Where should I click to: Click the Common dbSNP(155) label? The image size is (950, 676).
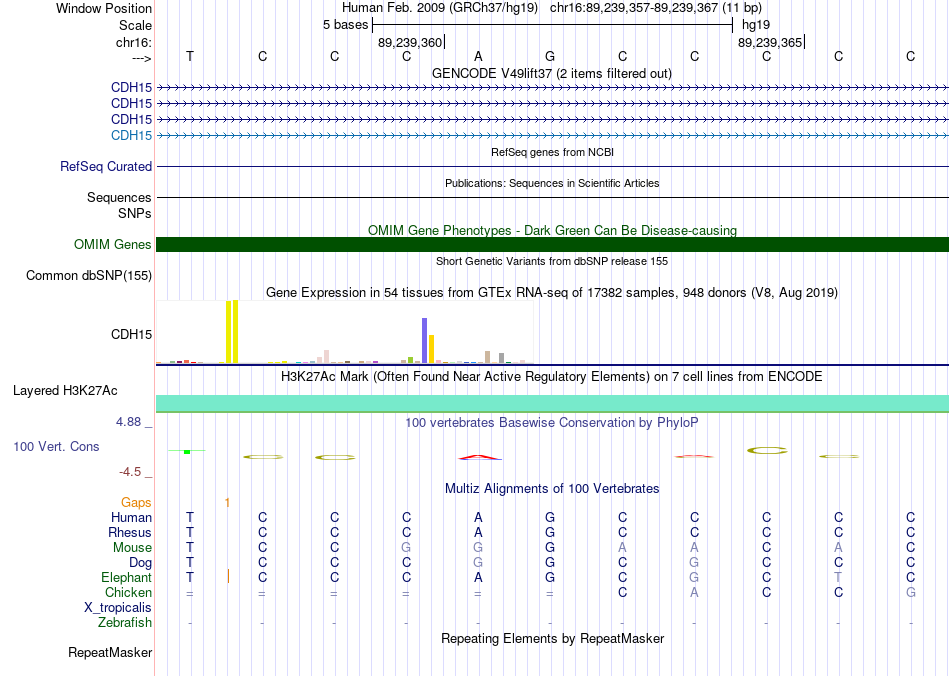pyautogui.click(x=89, y=276)
